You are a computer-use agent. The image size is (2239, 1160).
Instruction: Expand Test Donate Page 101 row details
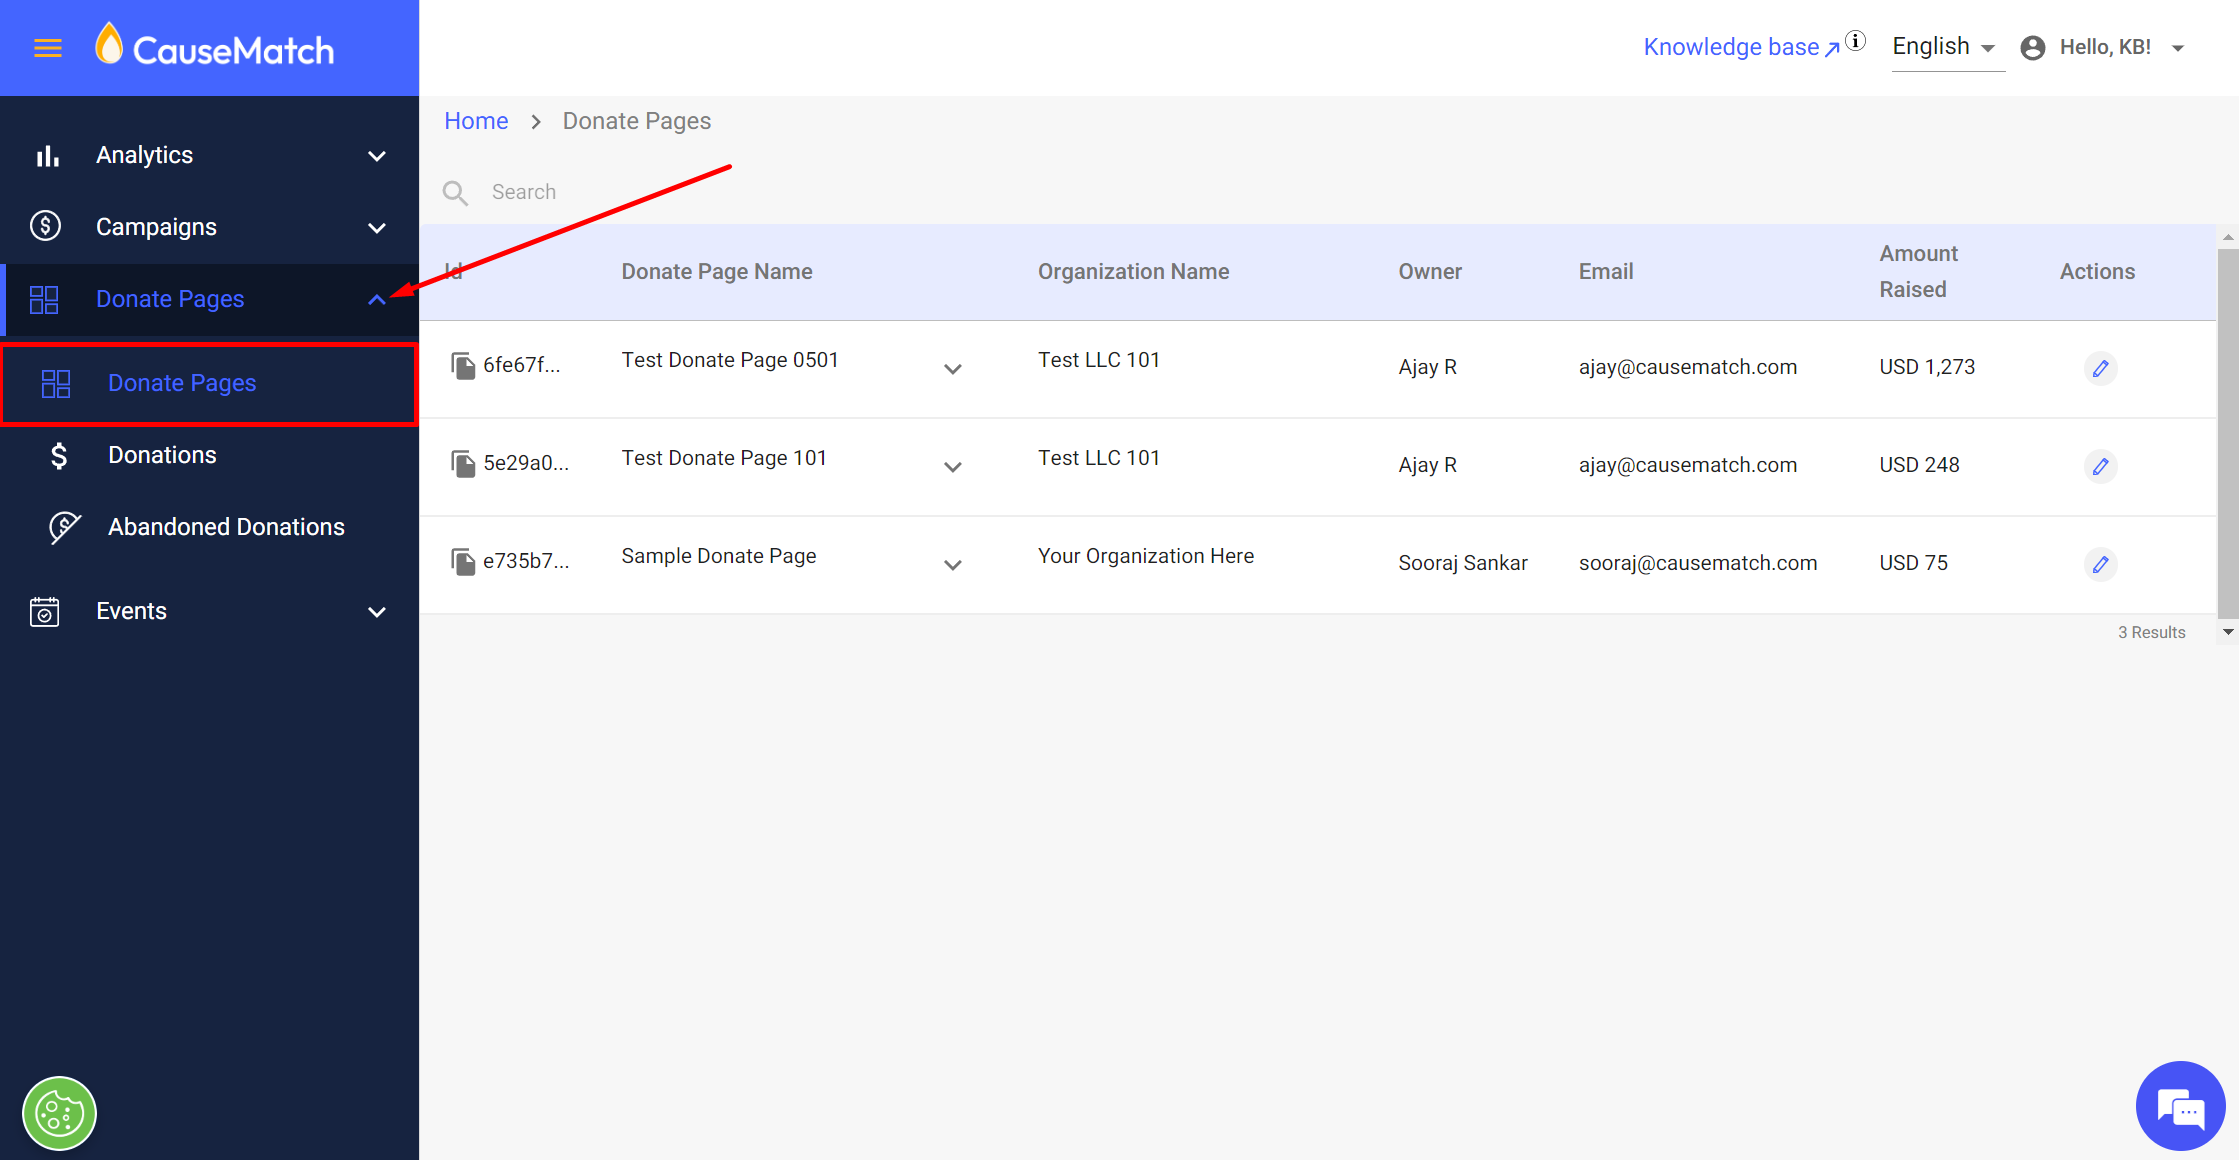point(953,467)
